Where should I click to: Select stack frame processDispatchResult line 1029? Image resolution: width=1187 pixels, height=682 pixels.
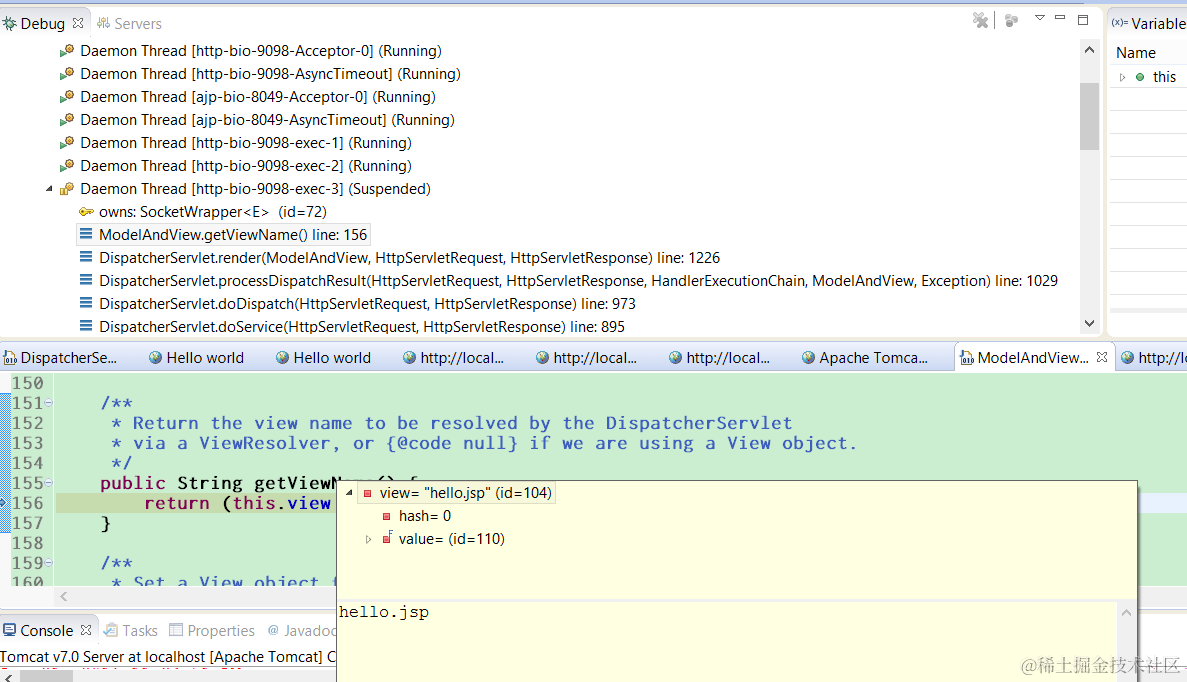point(578,281)
